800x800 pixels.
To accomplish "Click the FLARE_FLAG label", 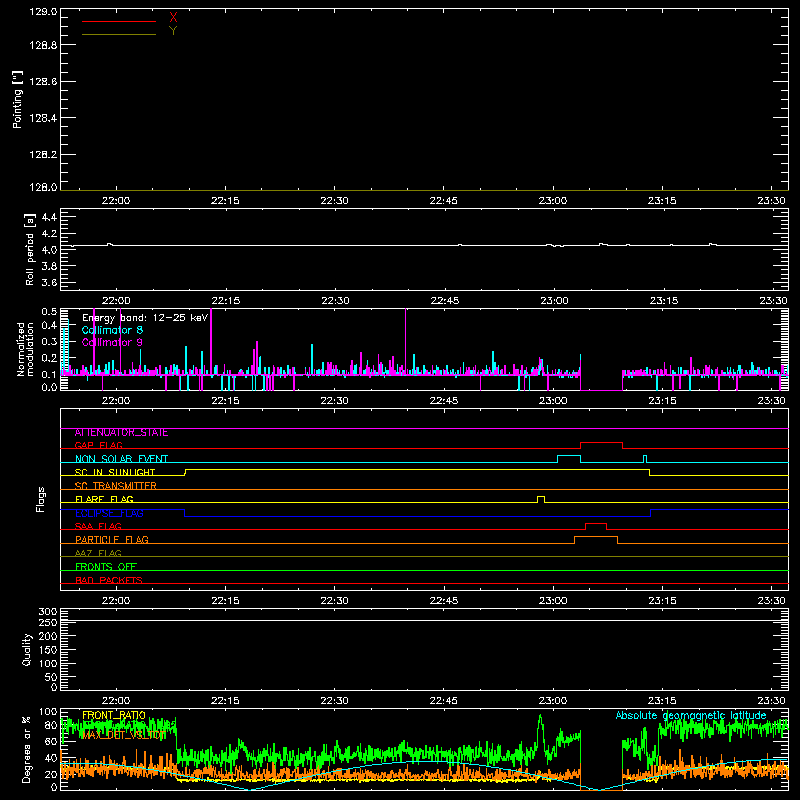I will coord(104,499).
